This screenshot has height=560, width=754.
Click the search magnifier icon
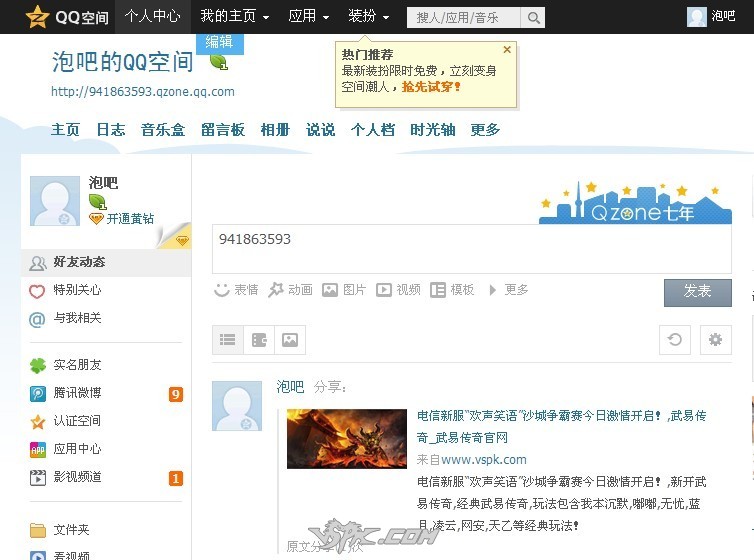(x=533, y=18)
